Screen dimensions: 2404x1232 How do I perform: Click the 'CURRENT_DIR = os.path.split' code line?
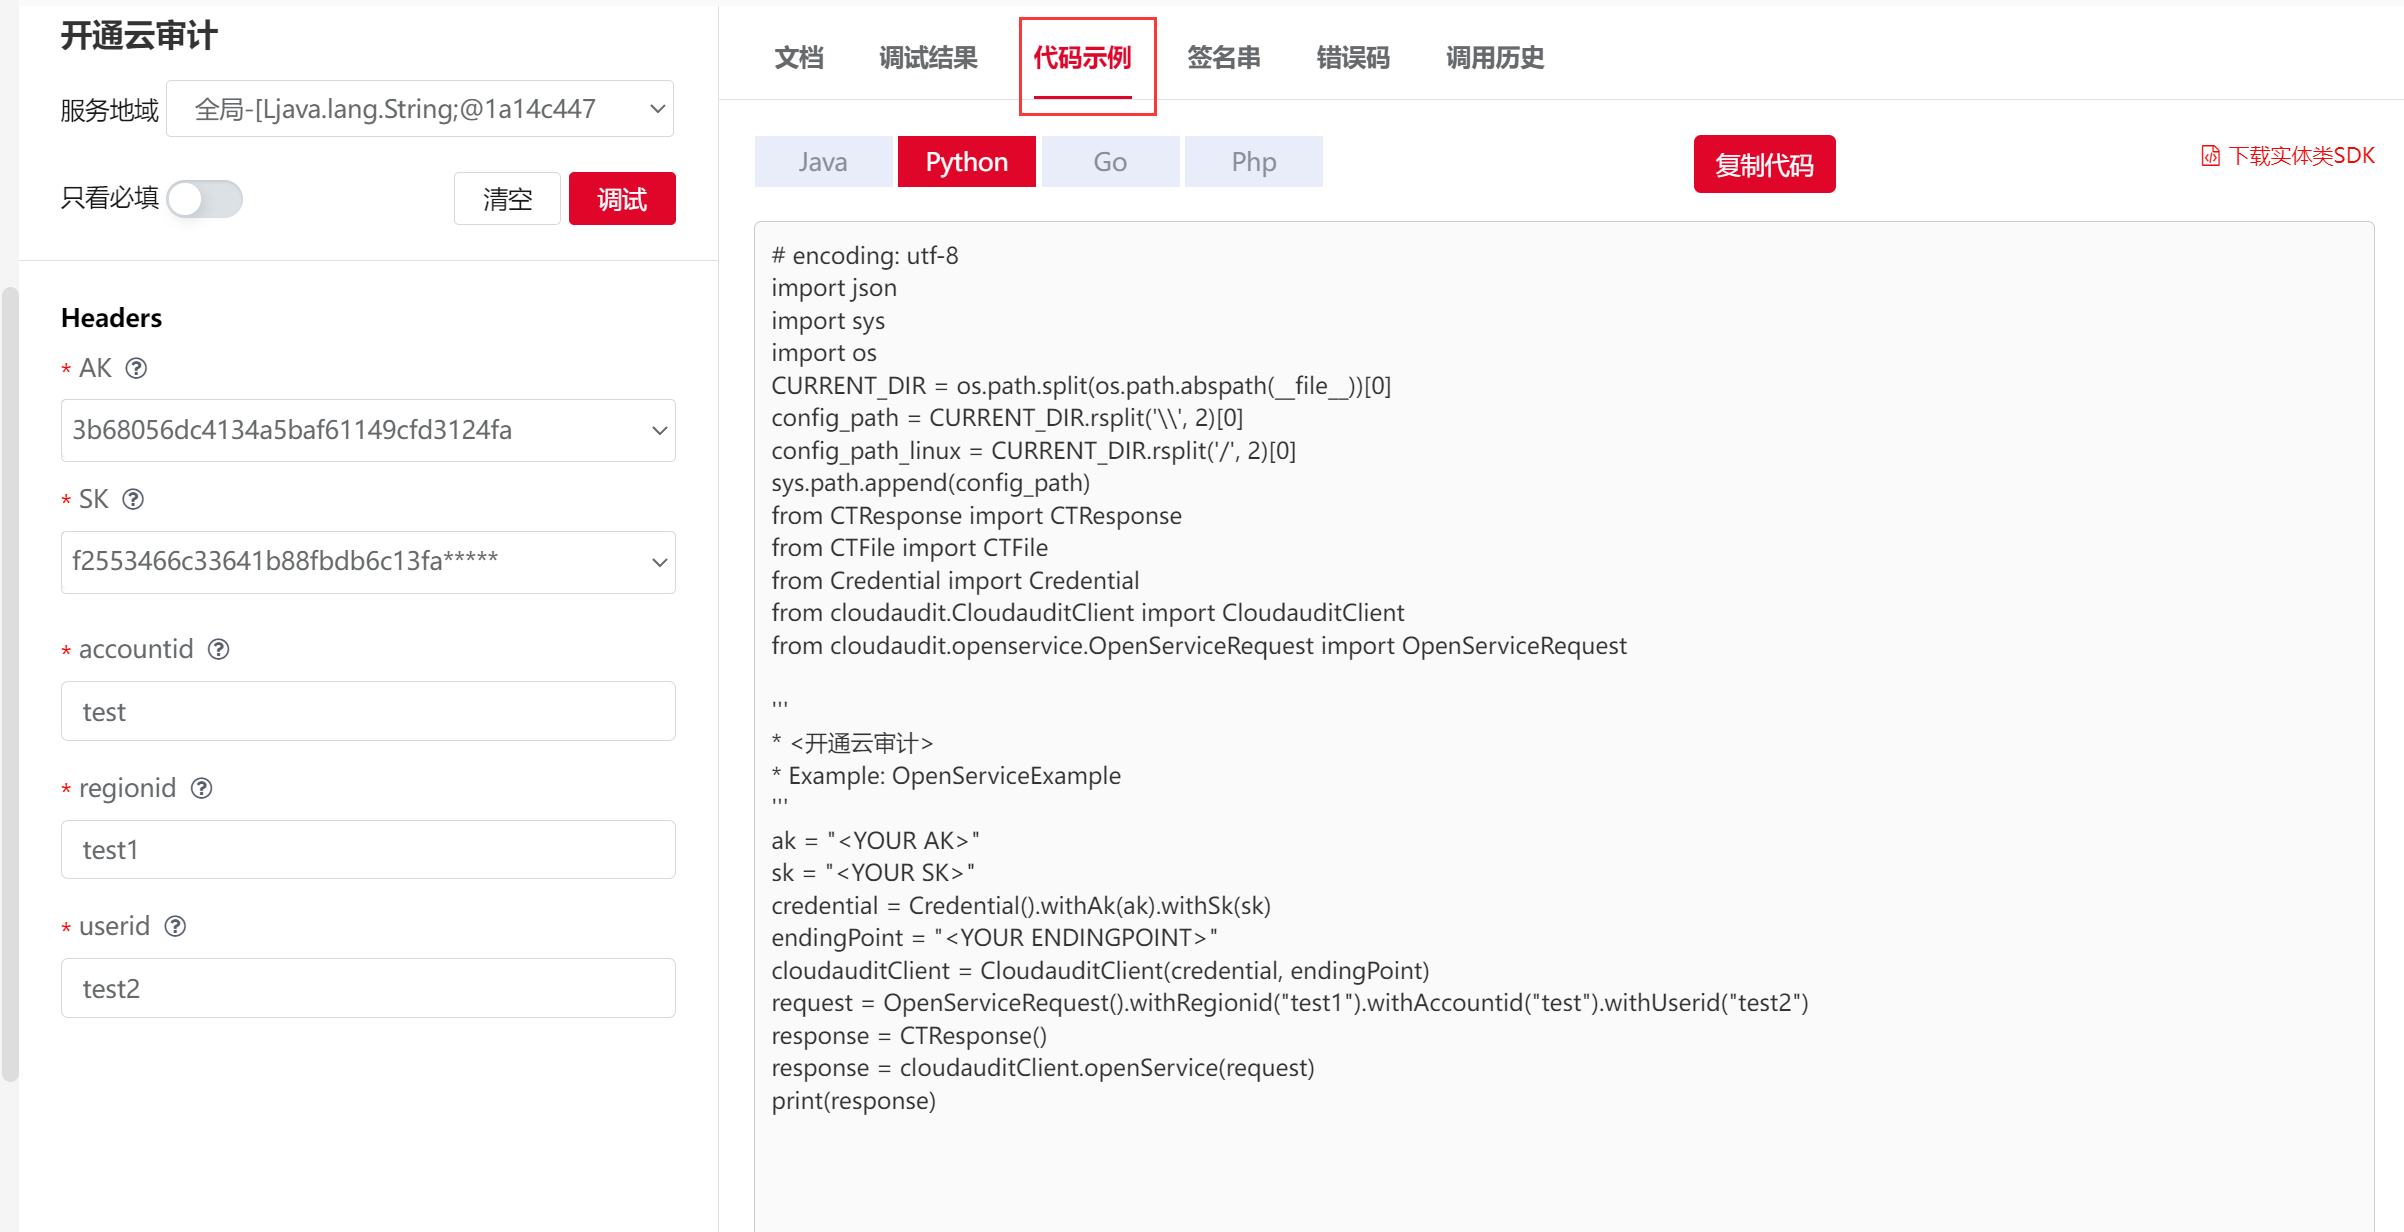1081,385
